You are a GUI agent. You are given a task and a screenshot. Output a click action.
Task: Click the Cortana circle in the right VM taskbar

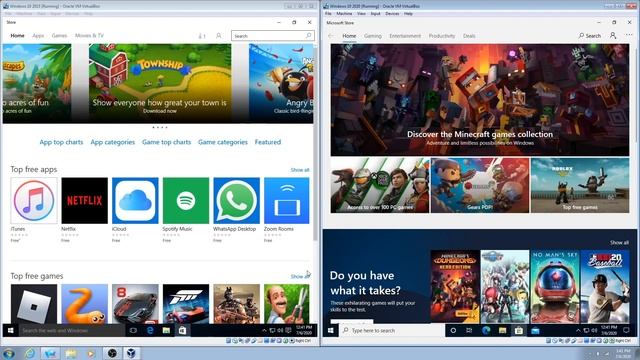tap(453, 330)
